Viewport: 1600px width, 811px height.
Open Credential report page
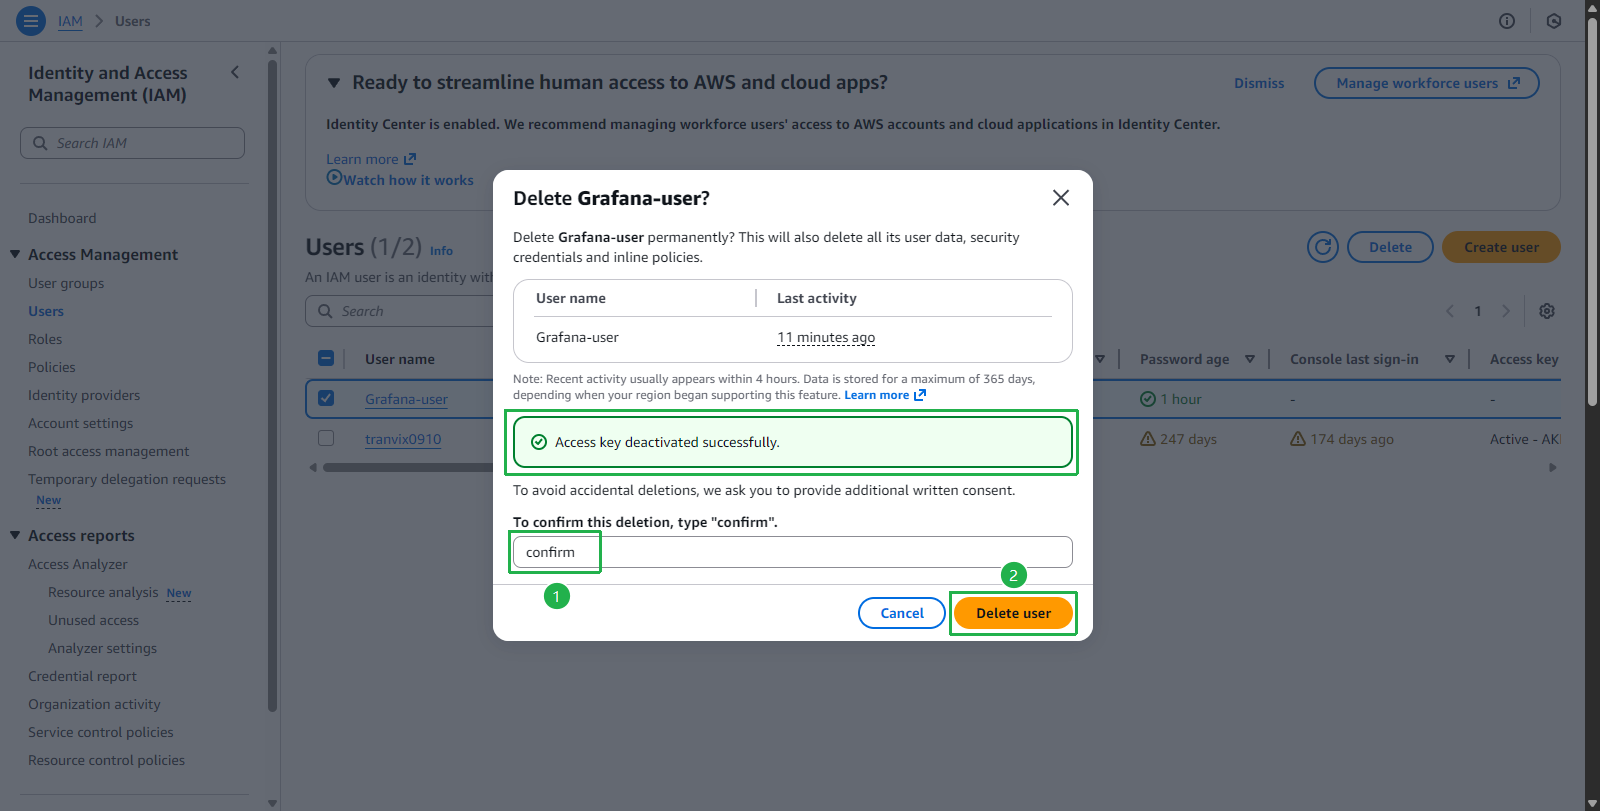(82, 676)
